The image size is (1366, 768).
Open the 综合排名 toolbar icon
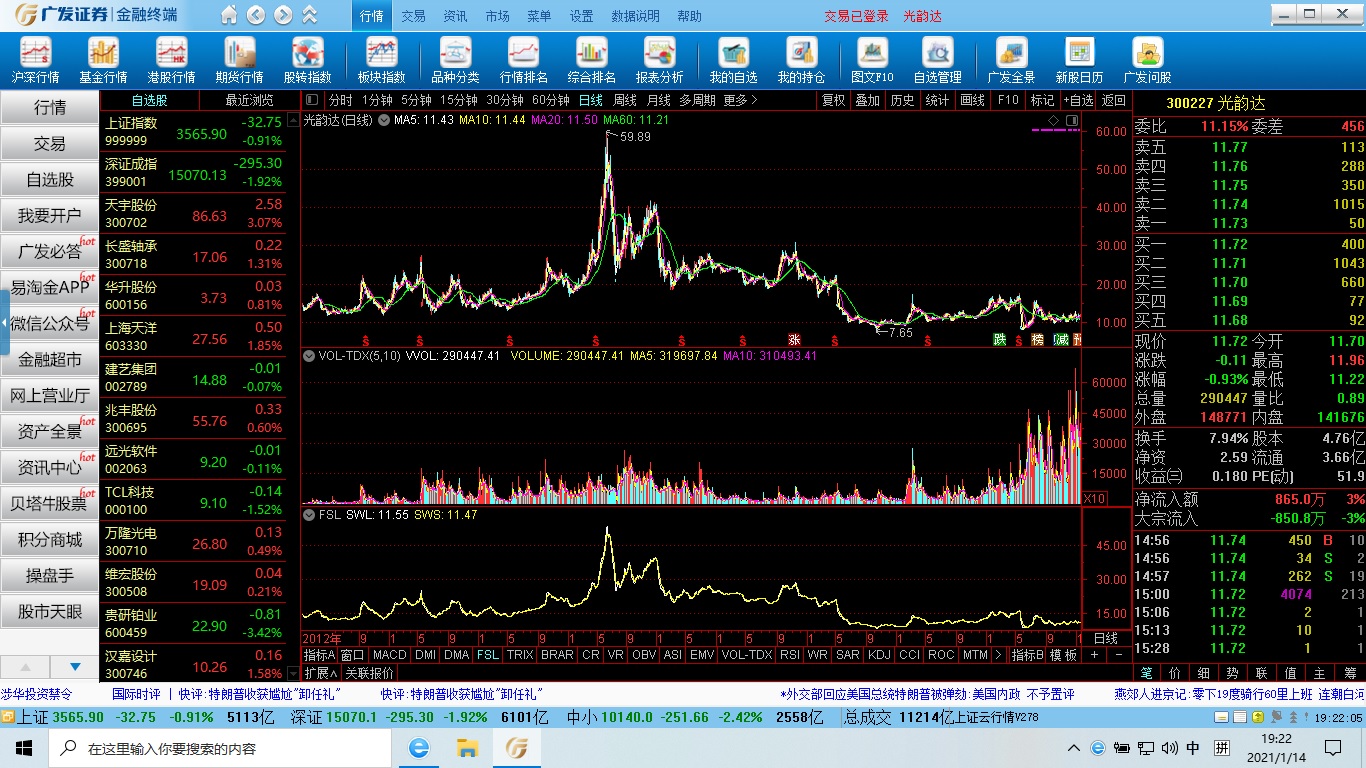[591, 61]
